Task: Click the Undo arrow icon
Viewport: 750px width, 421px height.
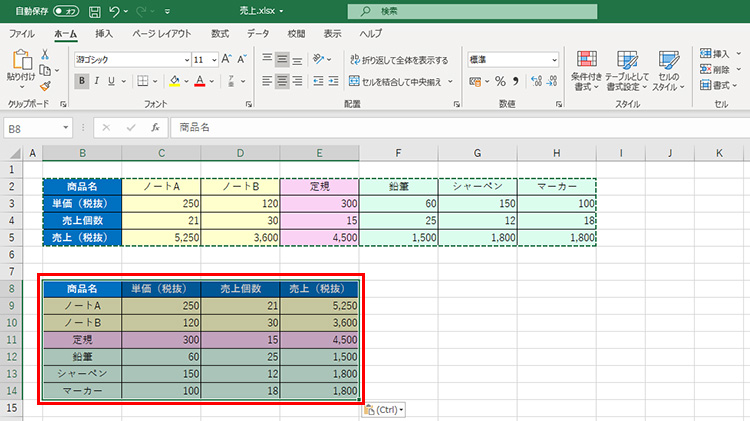Action: [115, 12]
